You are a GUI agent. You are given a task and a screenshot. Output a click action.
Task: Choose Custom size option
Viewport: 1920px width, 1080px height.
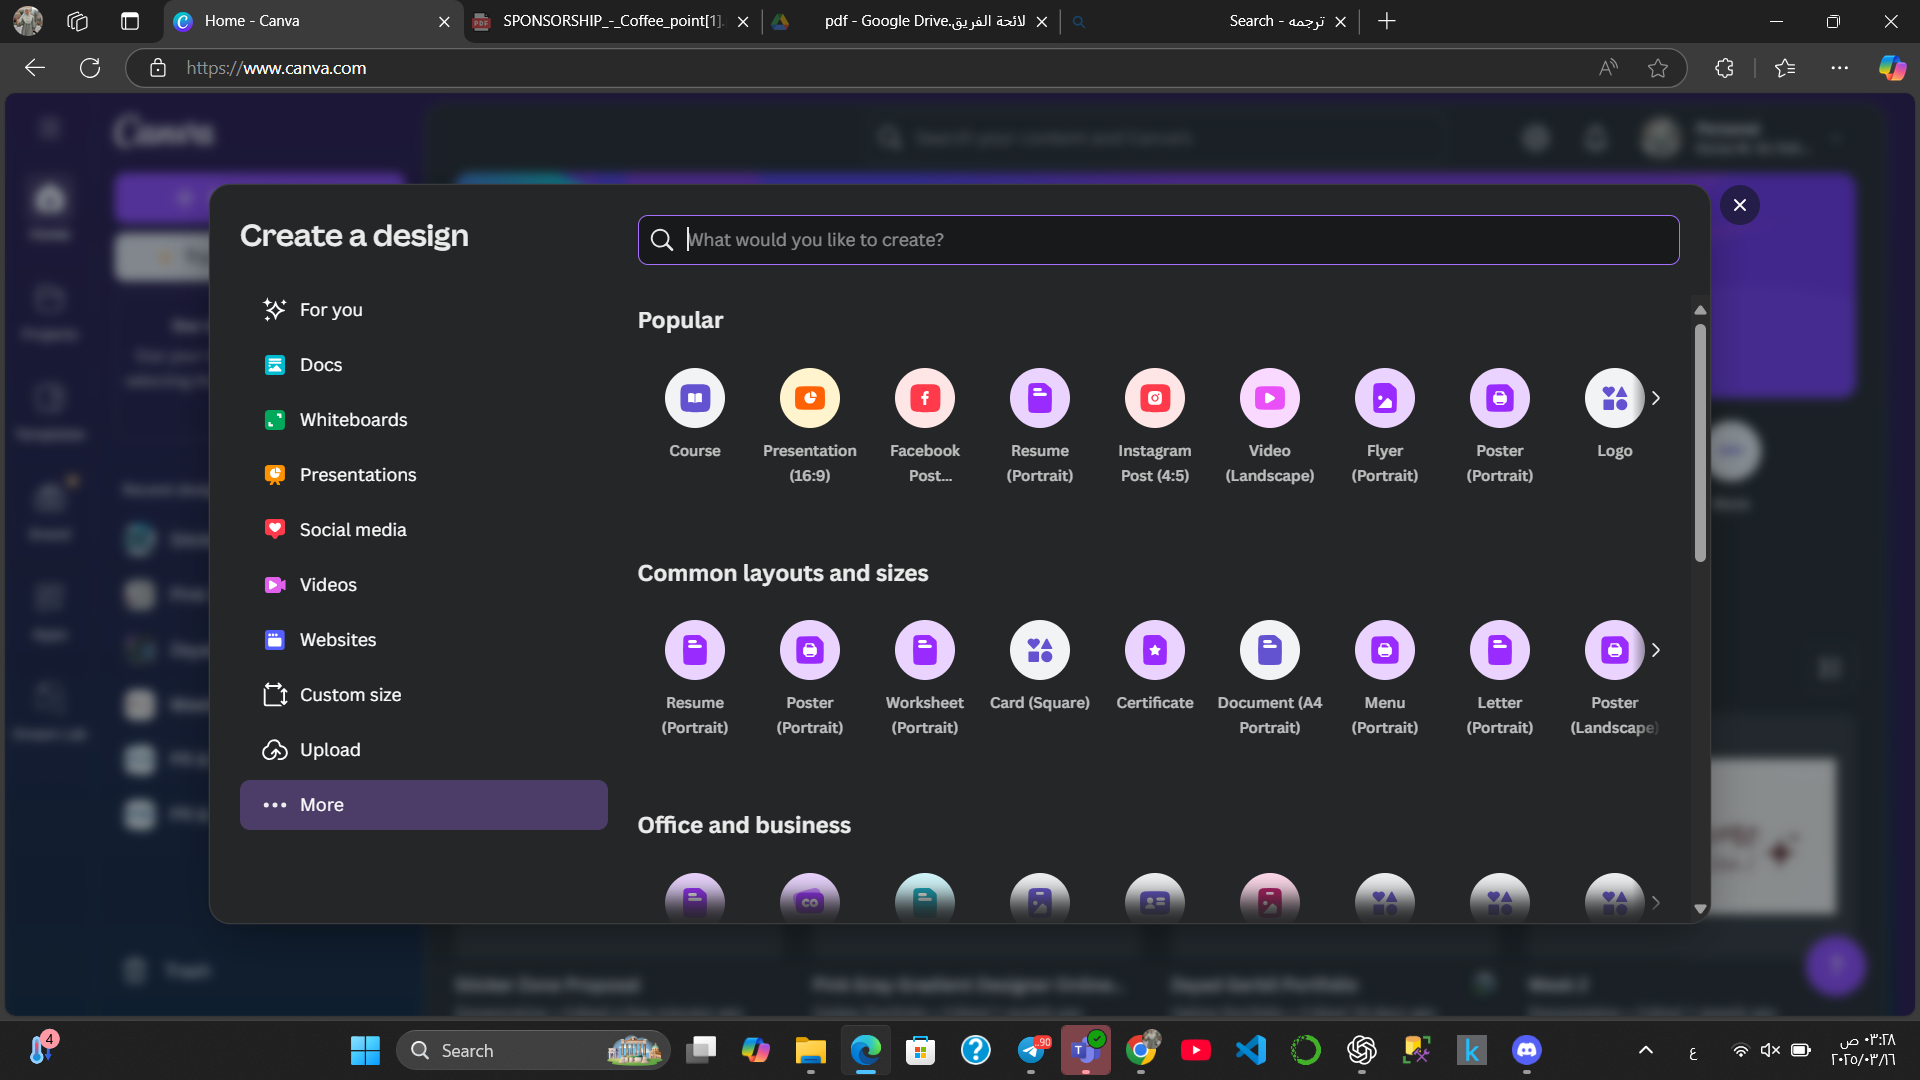click(x=423, y=695)
